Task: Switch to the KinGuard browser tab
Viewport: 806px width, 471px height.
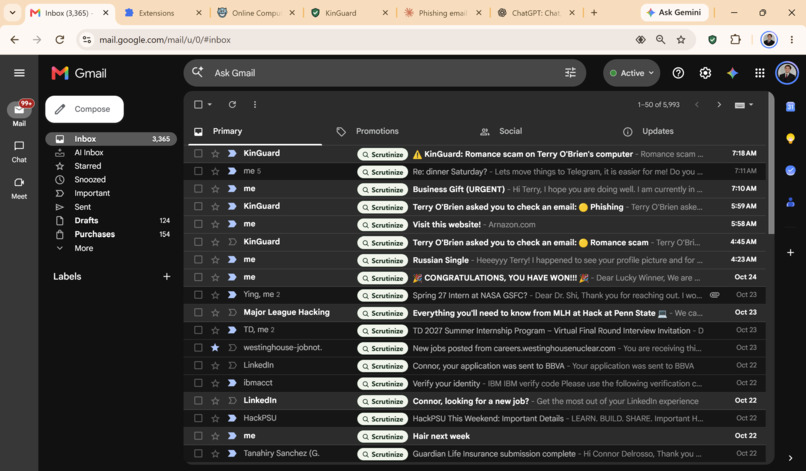Action: coord(350,13)
